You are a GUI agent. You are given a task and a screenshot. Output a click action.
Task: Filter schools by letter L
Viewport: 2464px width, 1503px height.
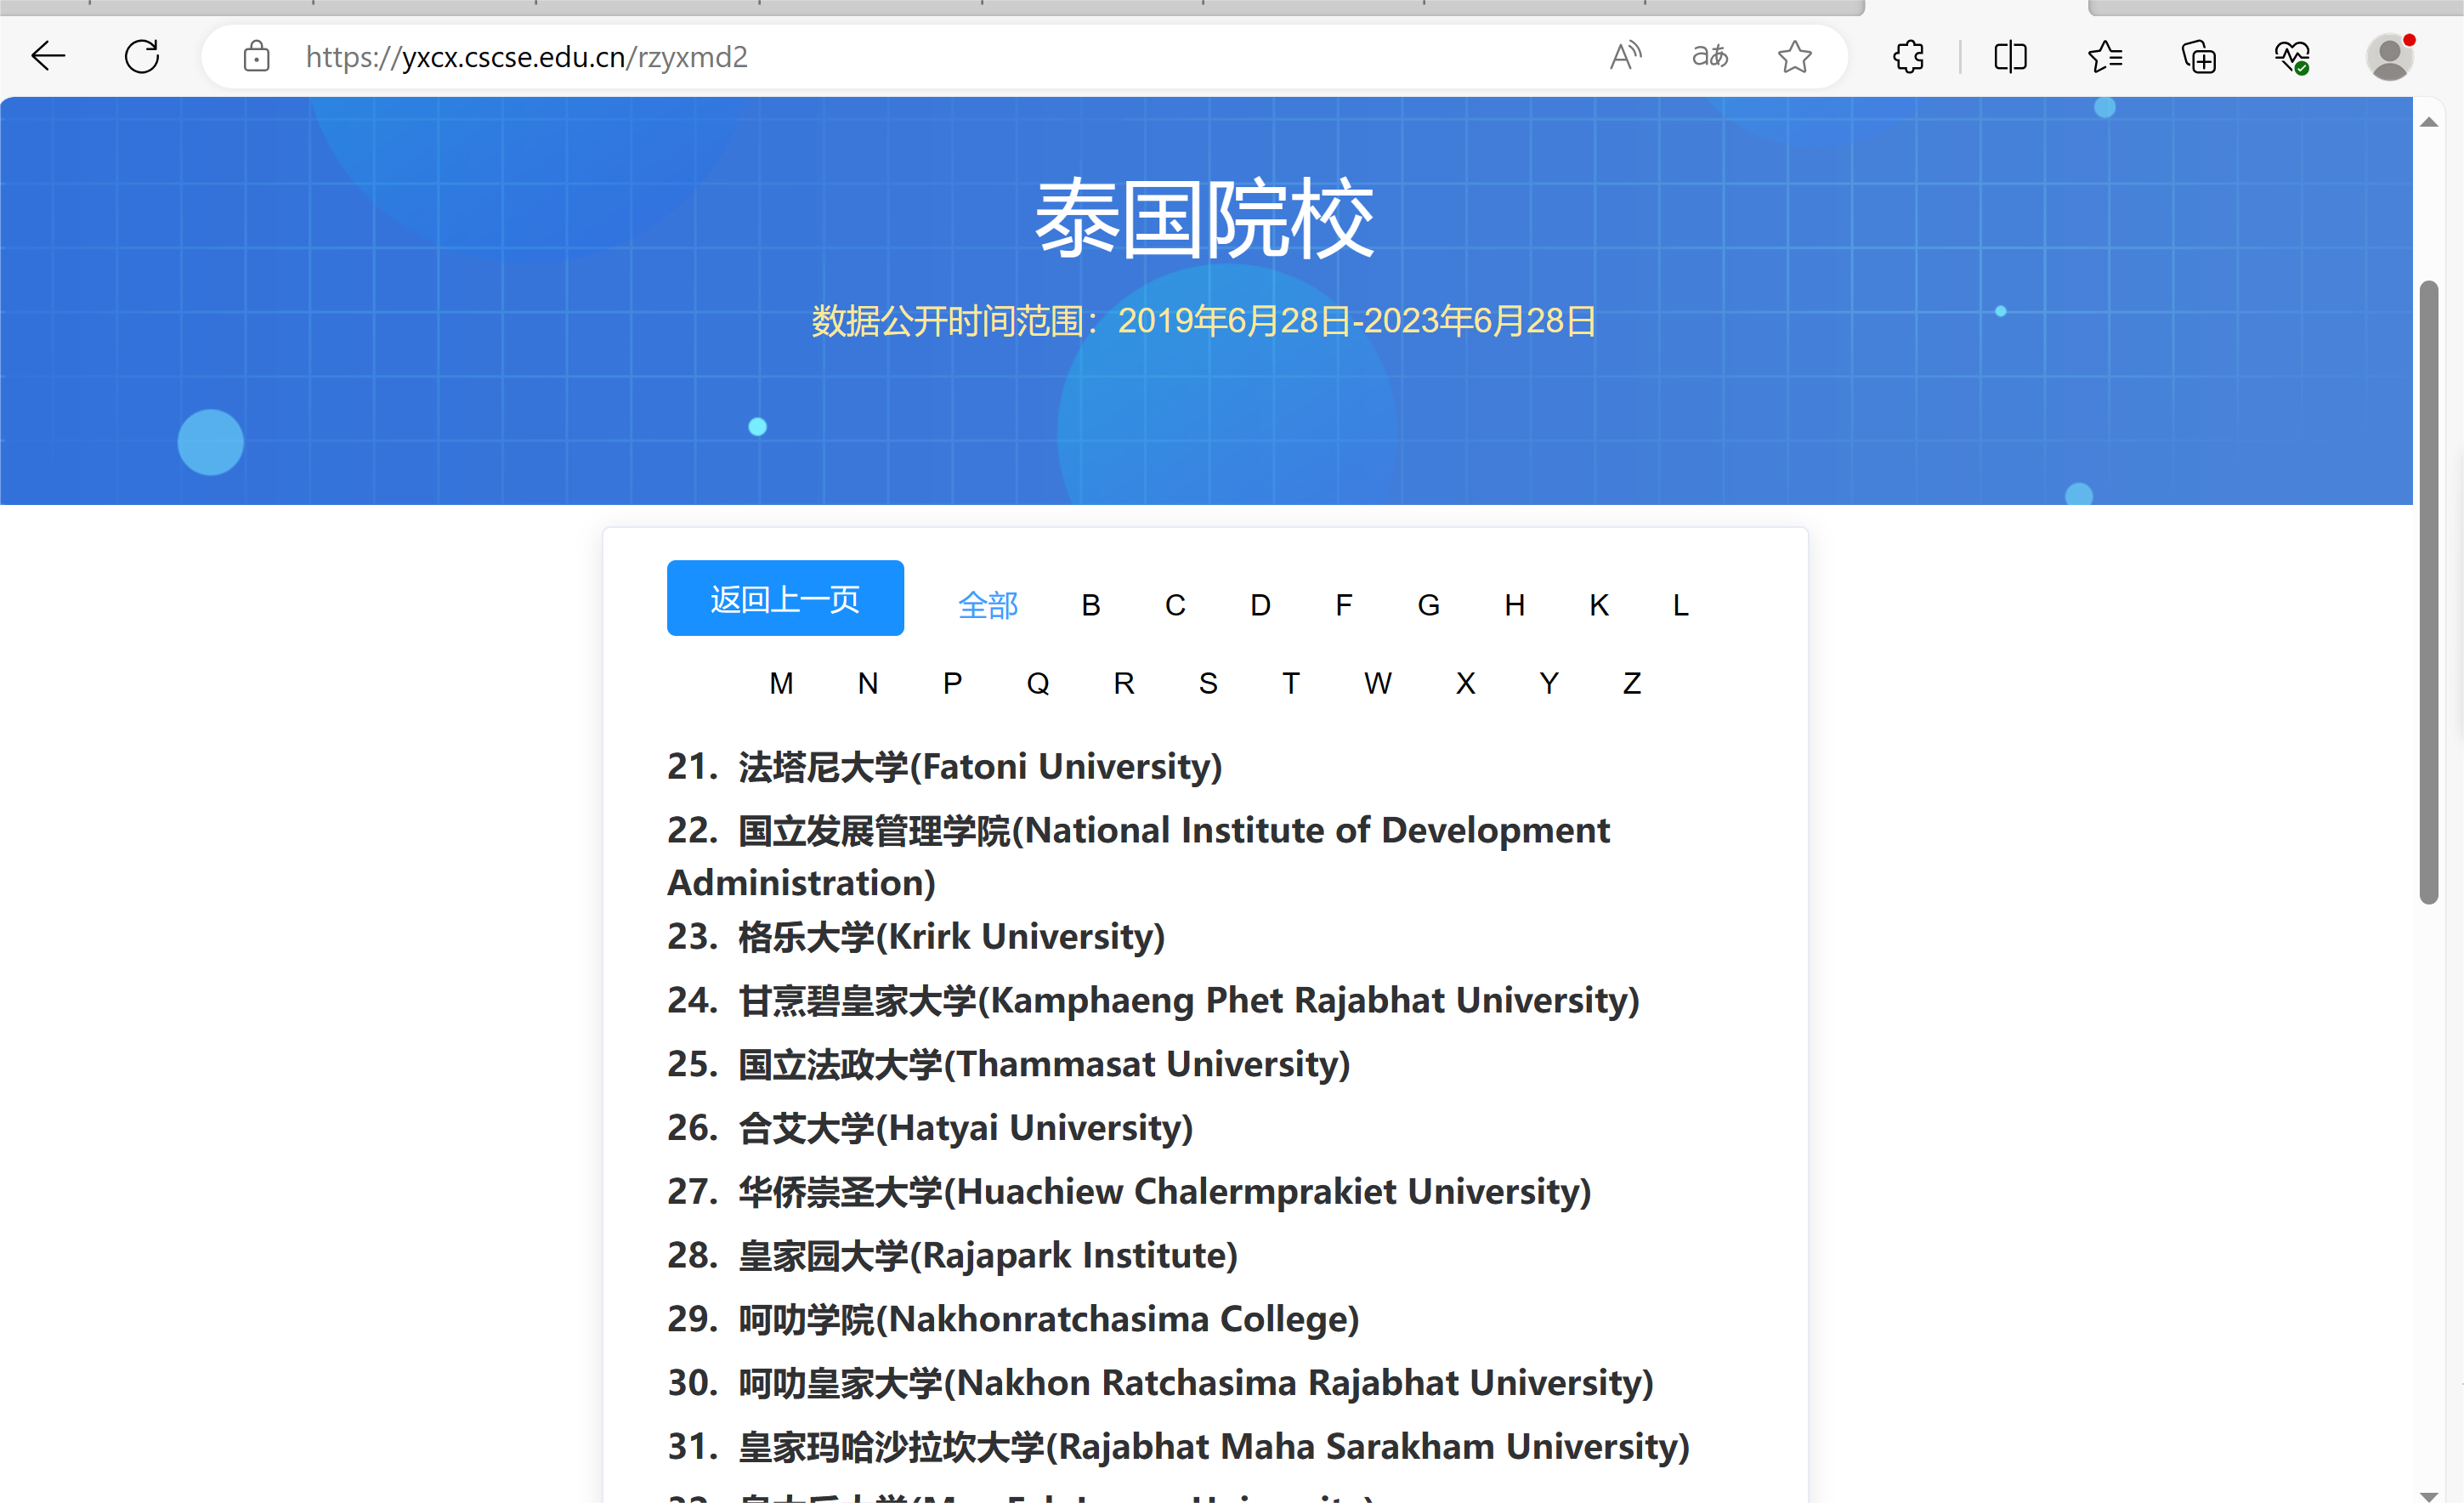[1681, 605]
